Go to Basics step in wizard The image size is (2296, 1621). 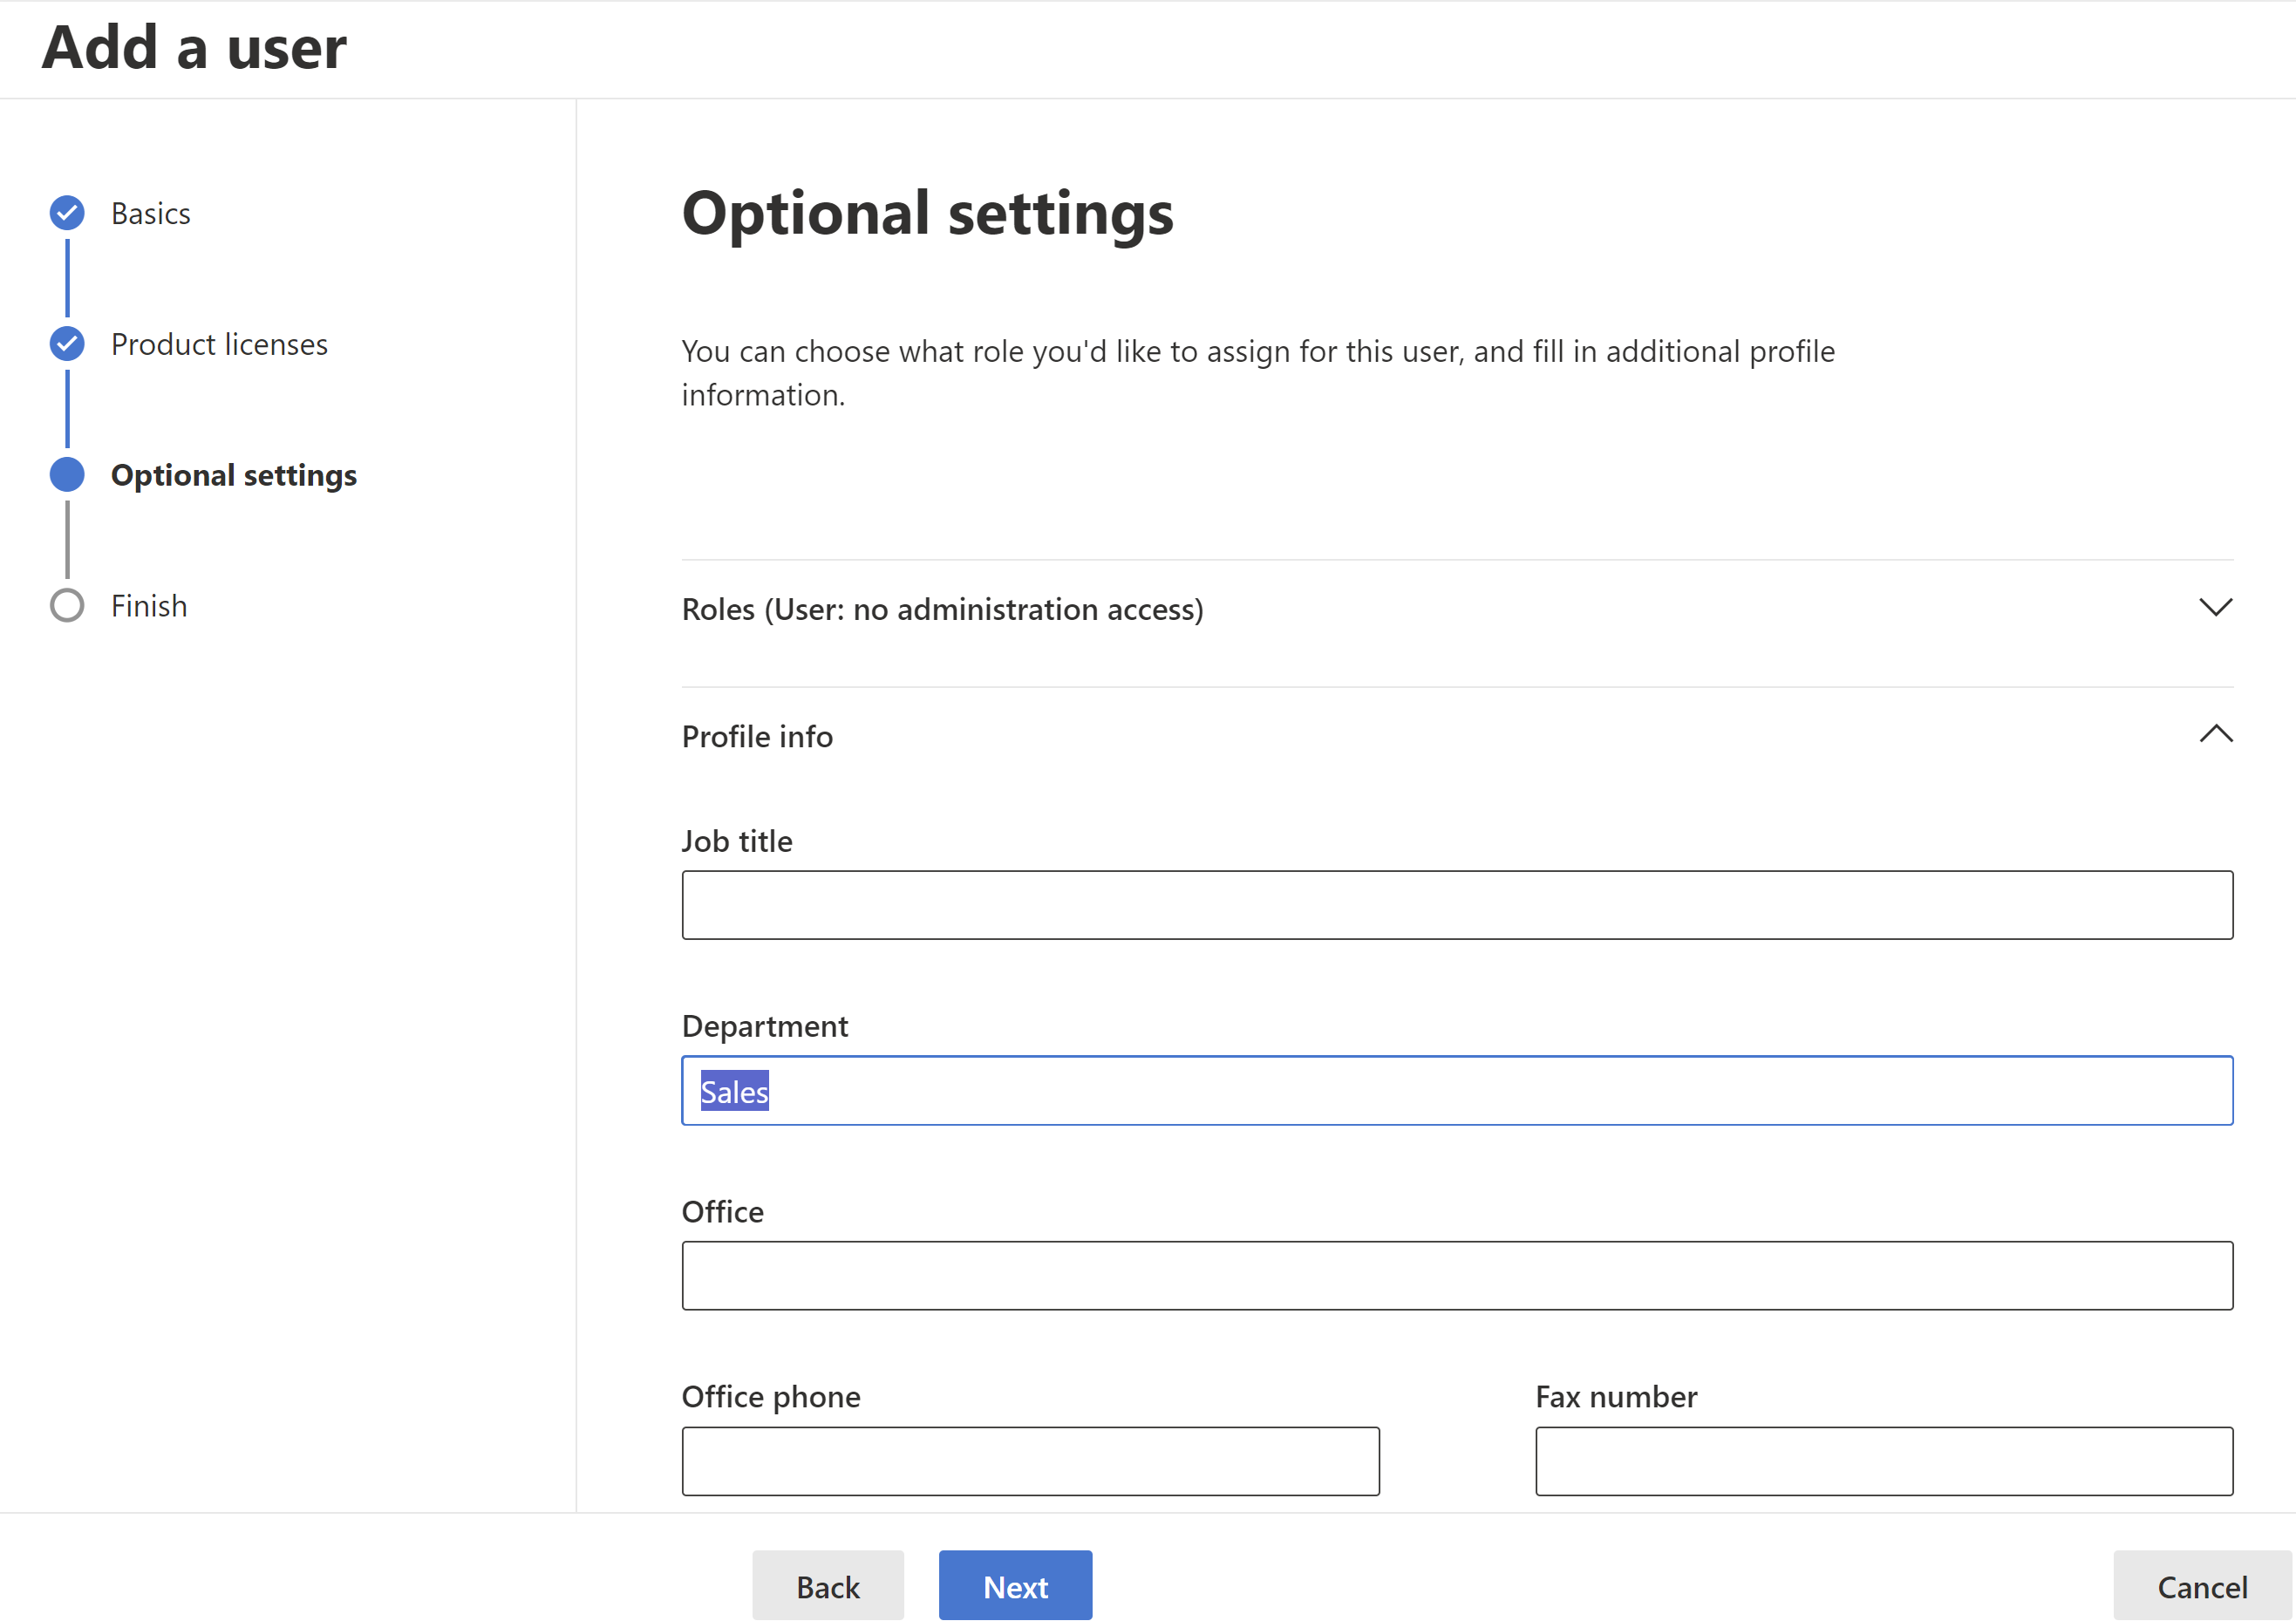tap(150, 214)
